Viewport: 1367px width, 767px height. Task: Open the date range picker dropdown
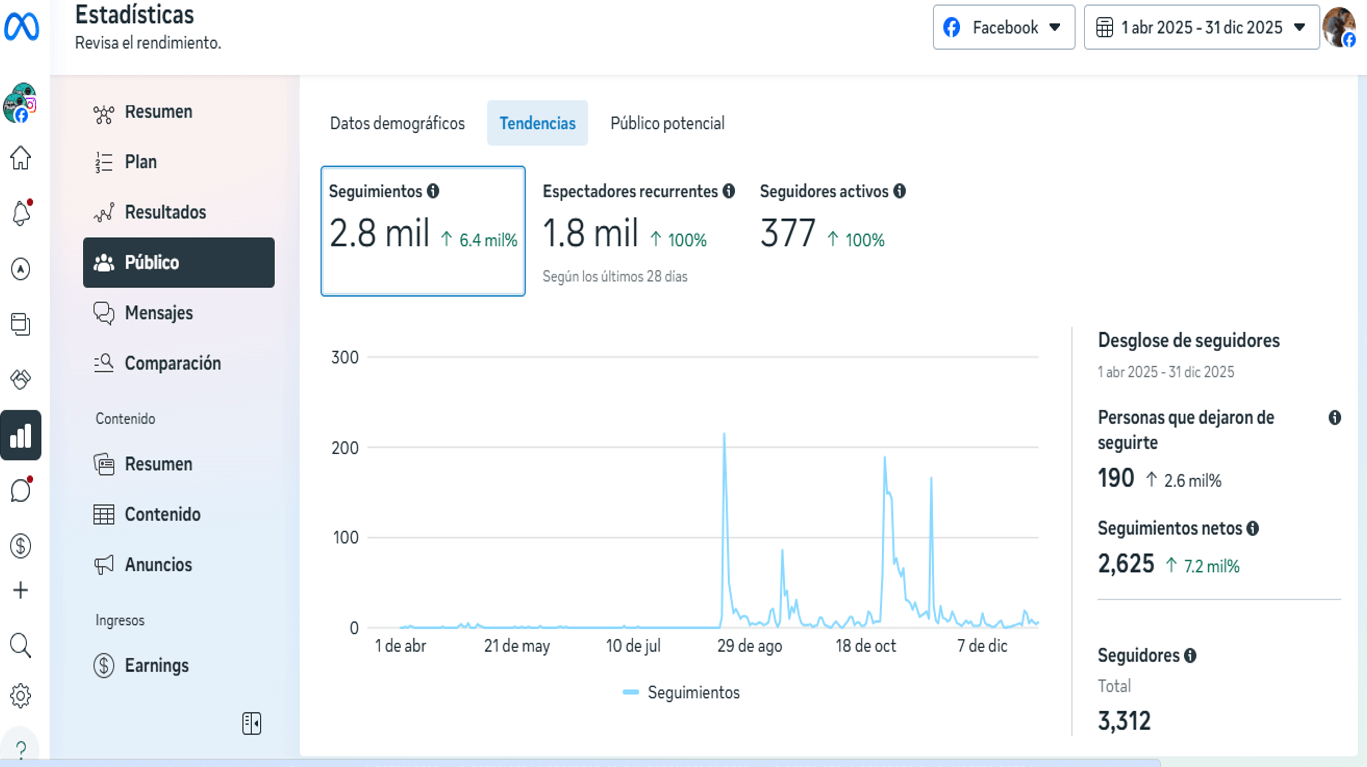1201,27
